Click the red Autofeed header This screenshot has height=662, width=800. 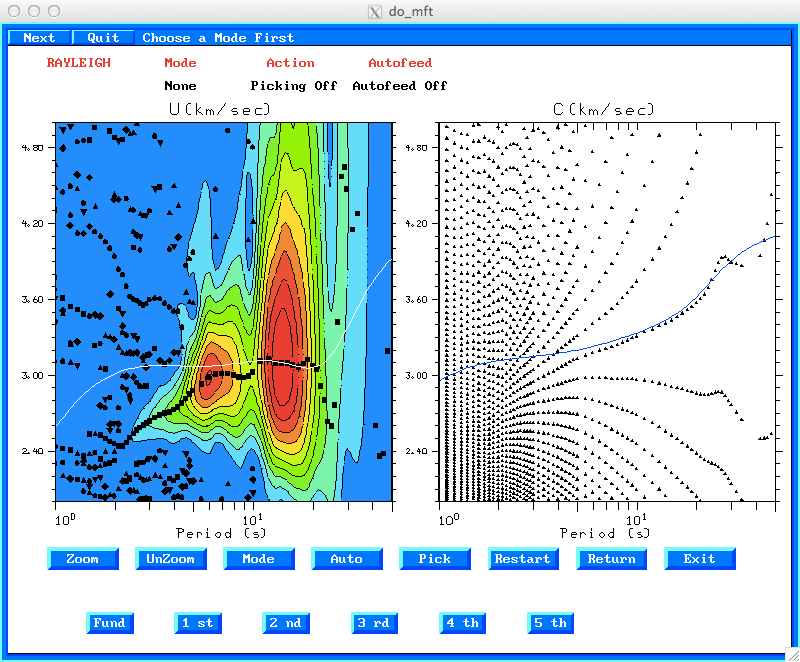click(400, 63)
